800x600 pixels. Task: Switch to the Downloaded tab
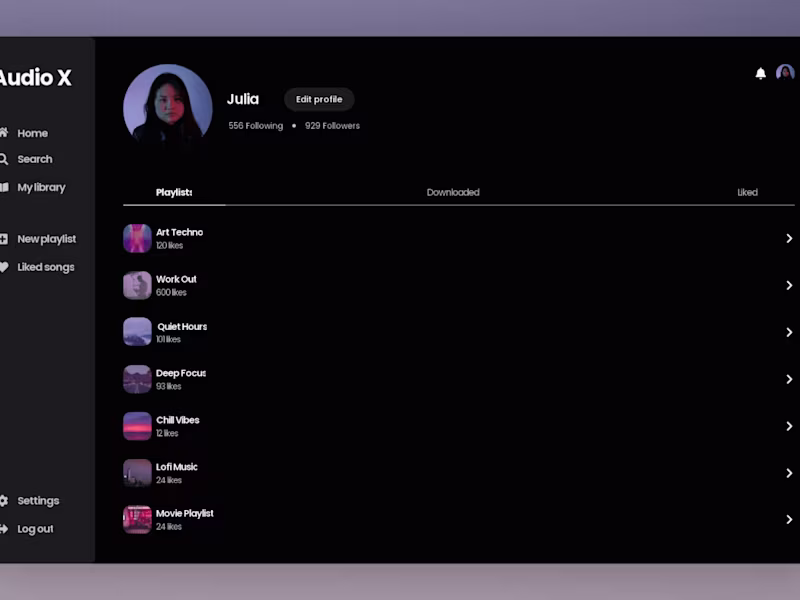point(453,192)
